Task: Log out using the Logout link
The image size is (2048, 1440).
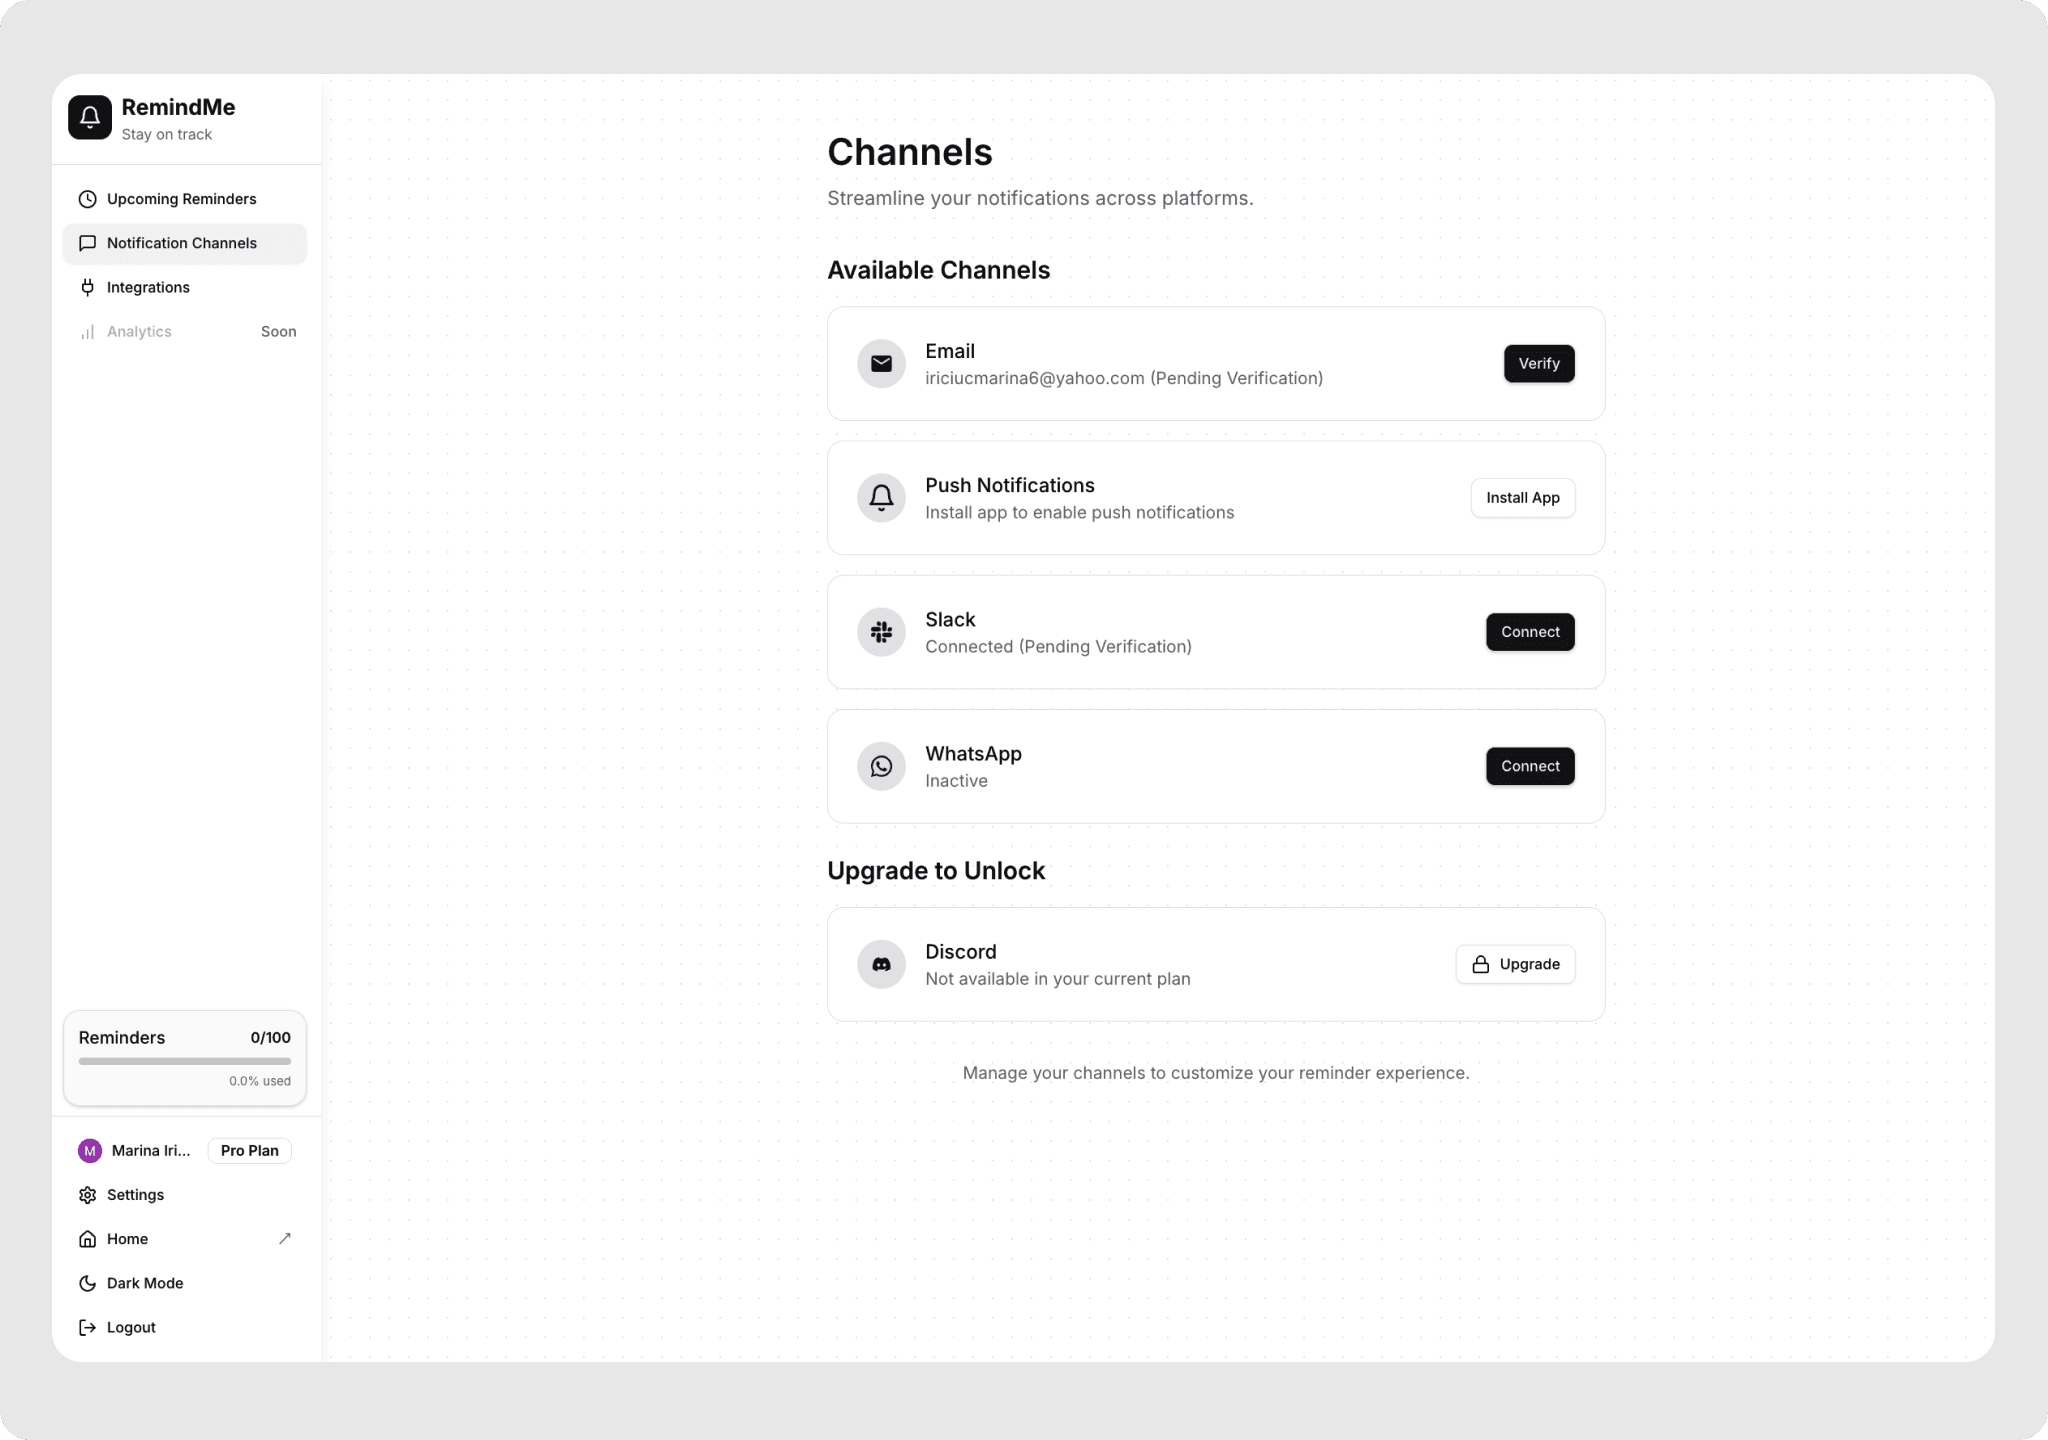Action: 130,1327
